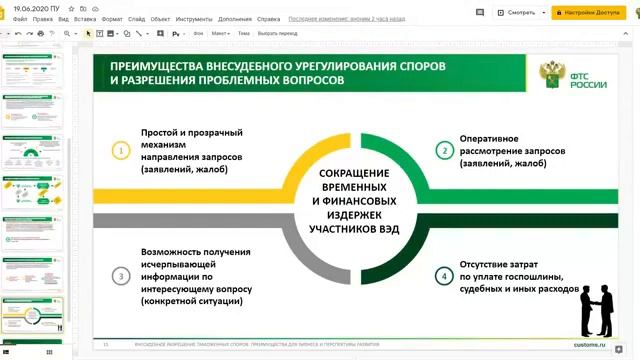The height and width of the screenshot is (360, 640).
Task: Select the arrow cursor tool
Action: (x=88, y=33)
